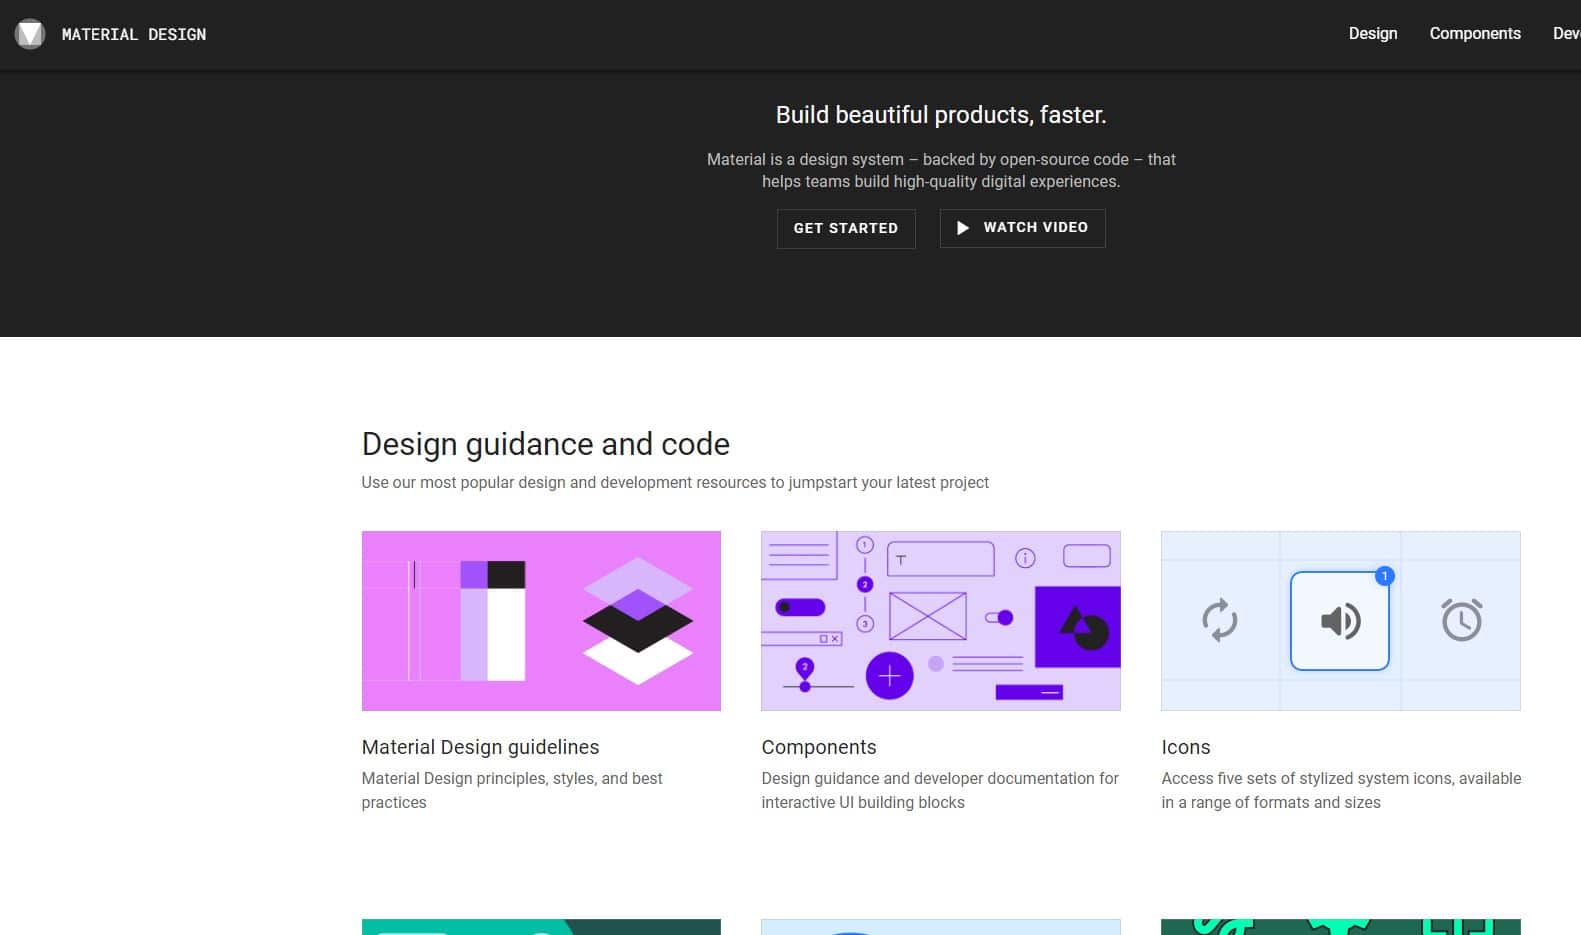This screenshot has width=1581, height=935.
Task: Click the GET STARTED button
Action: click(x=846, y=228)
